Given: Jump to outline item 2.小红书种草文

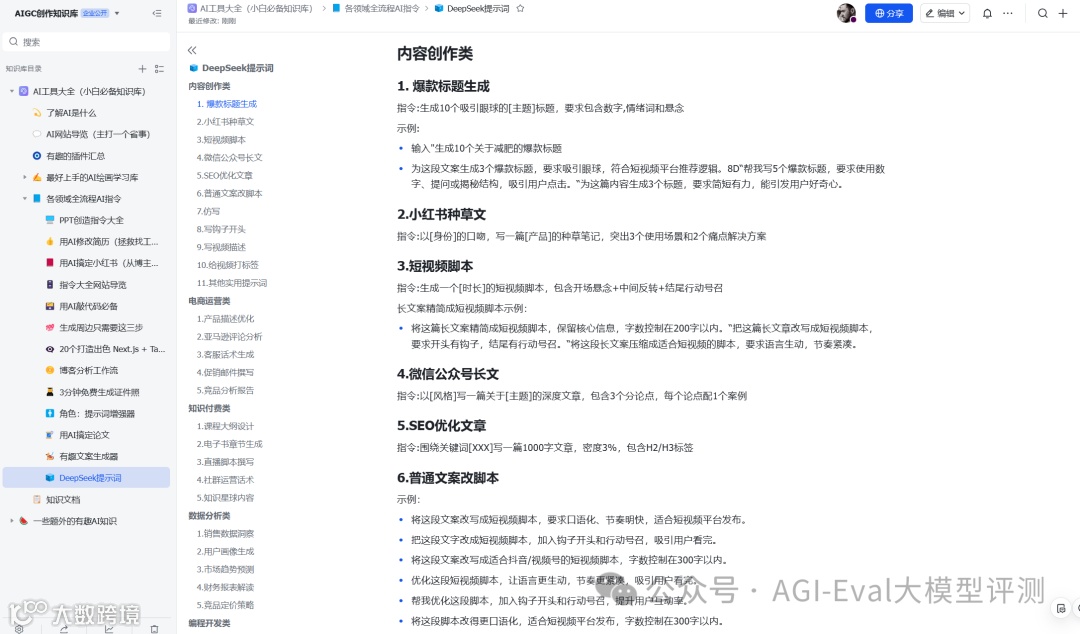Looking at the screenshot, I should [x=225, y=122].
